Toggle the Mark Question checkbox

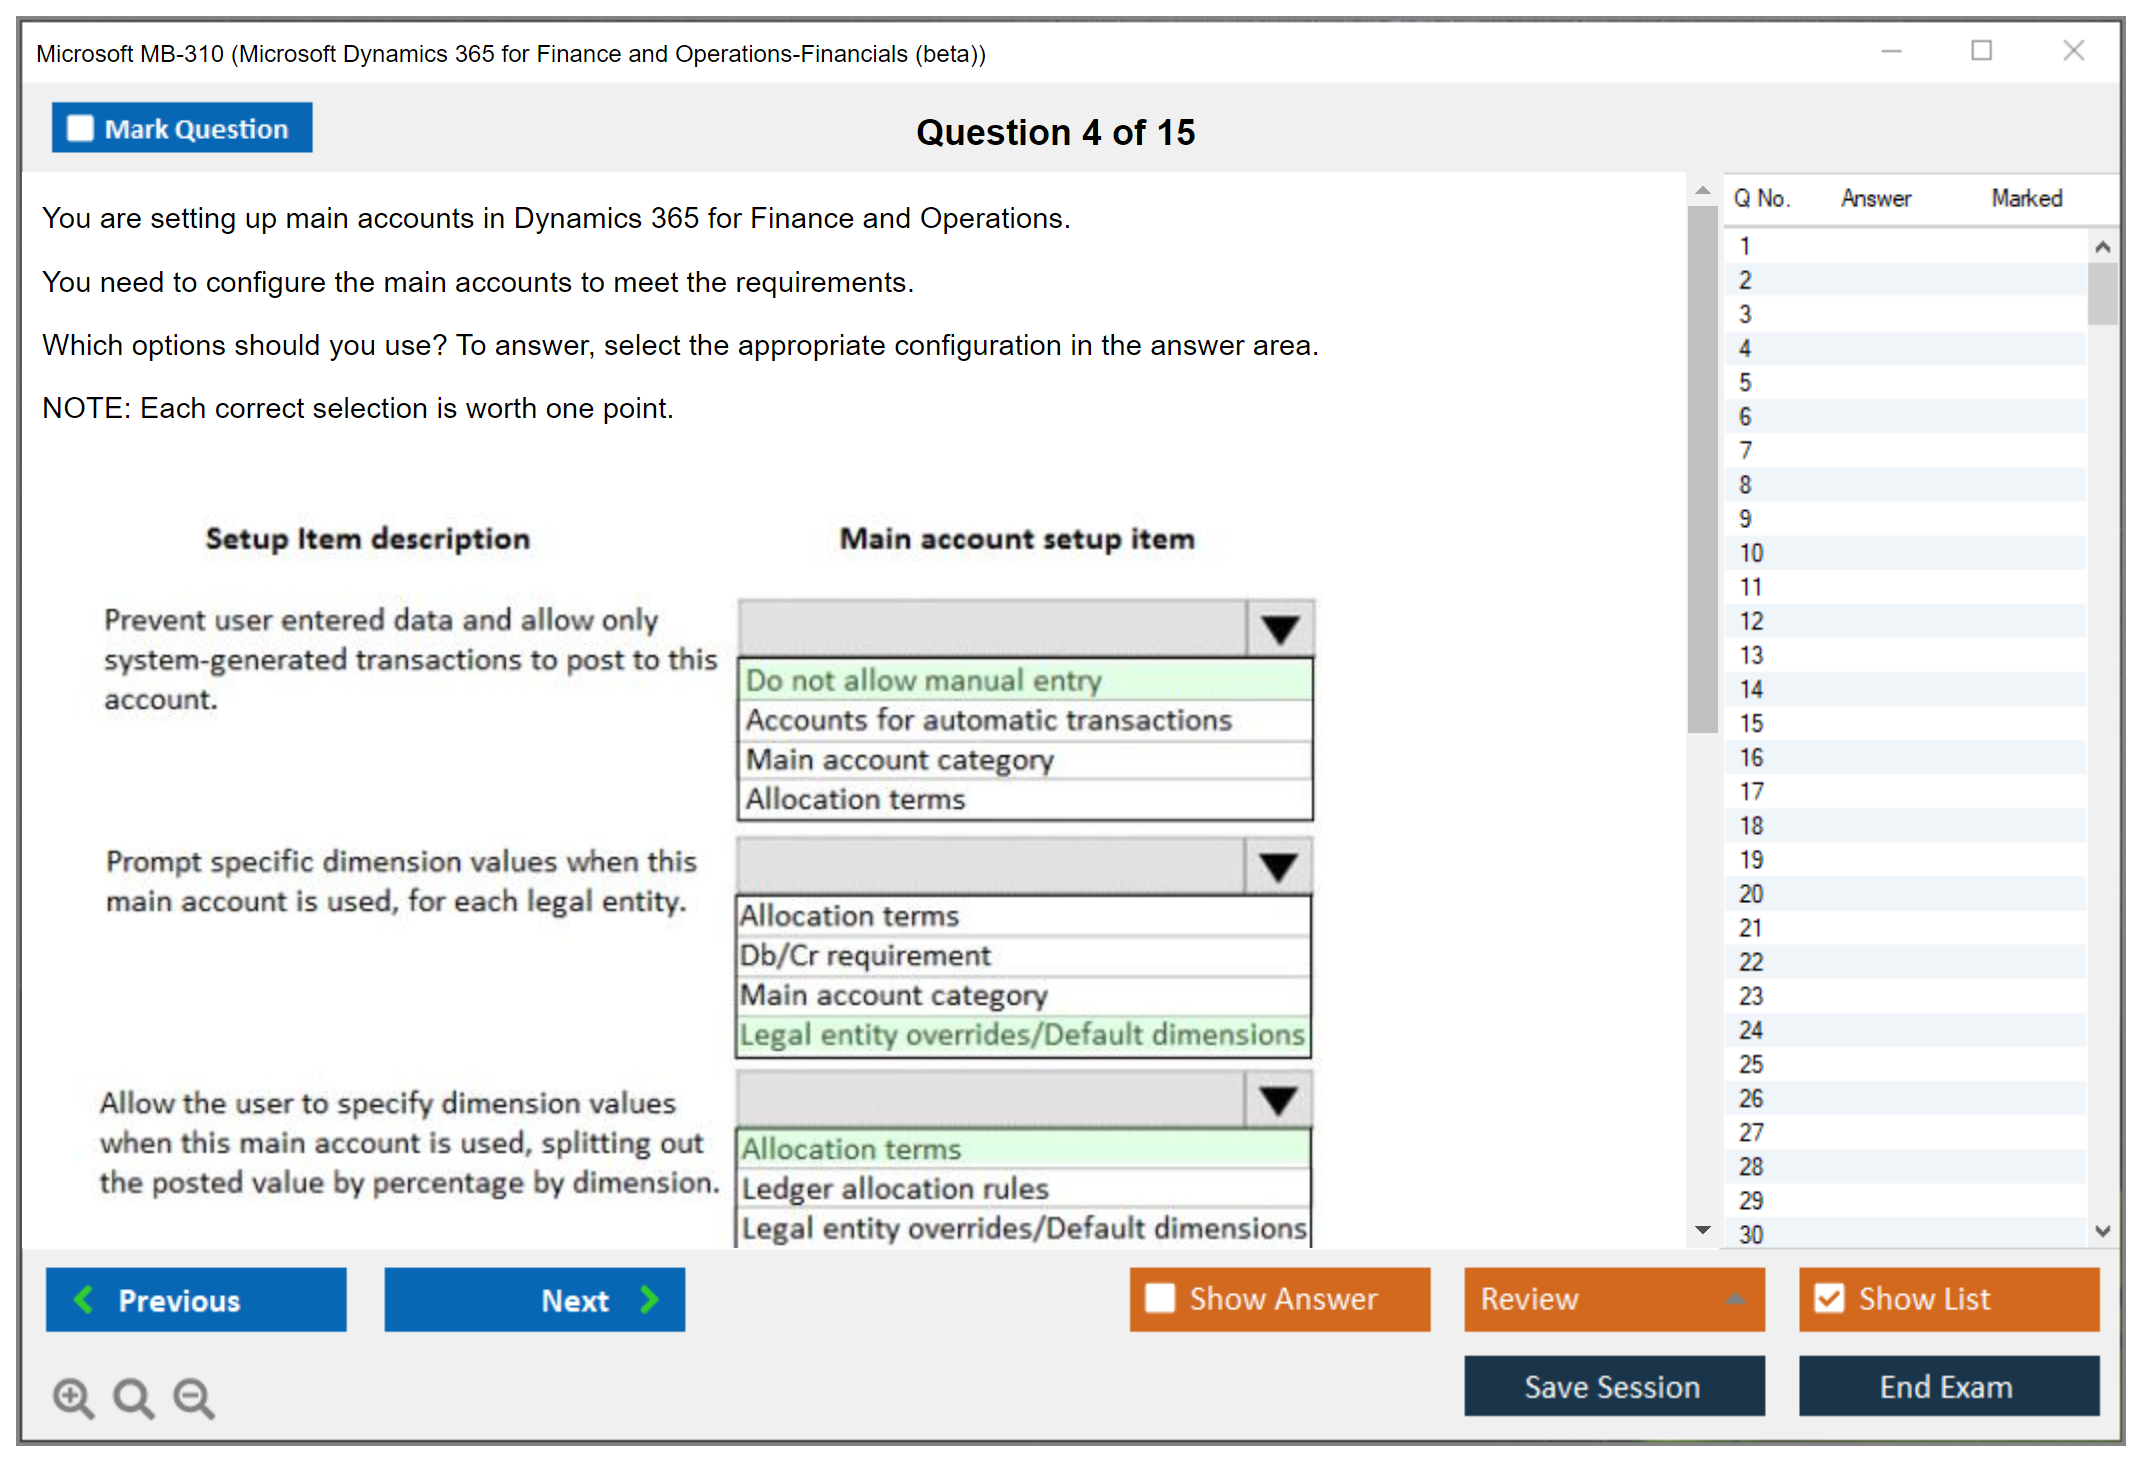tap(80, 129)
